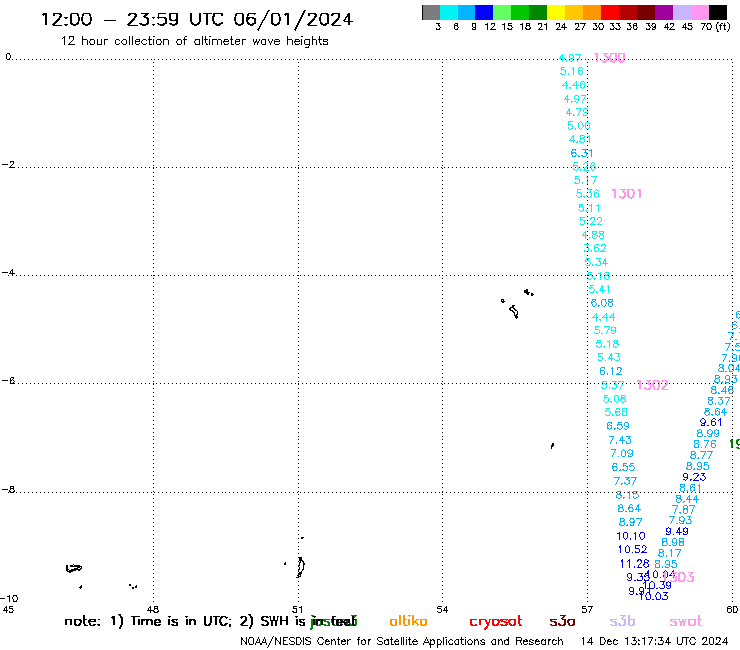Click the 'note: 1) Time is in UTC' text
Screen dimensions: 740x650
click(148, 621)
